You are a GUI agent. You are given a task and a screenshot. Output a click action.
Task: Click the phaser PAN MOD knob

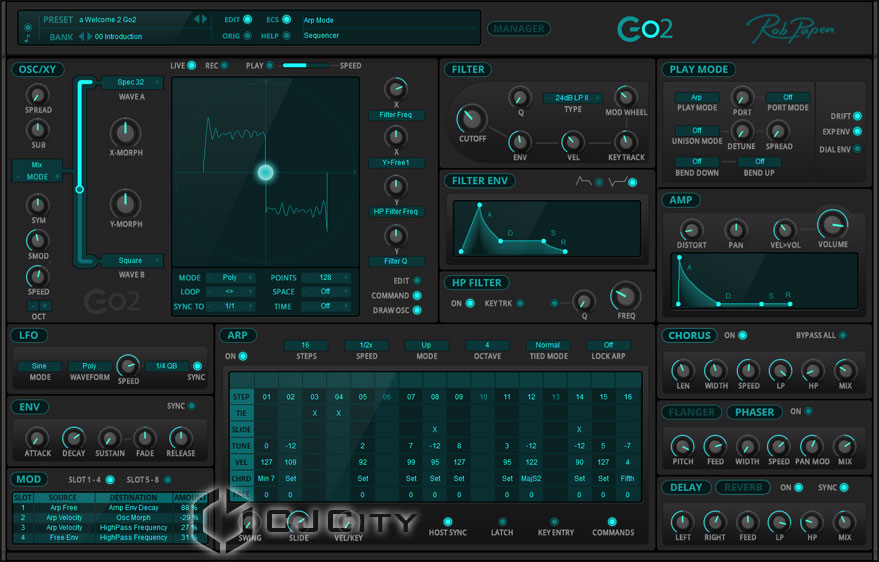point(812,447)
